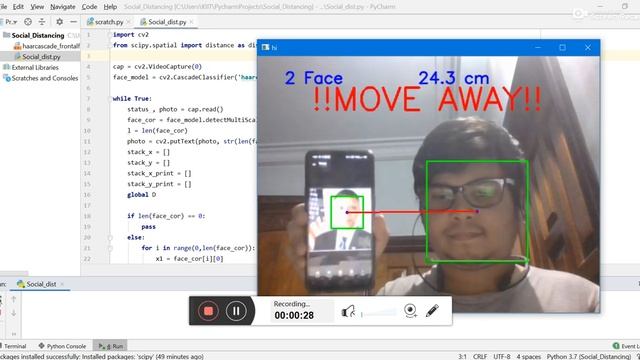This screenshot has height=360, width=640.
Task: Click the 'global D' code line
Action: pos(142,195)
